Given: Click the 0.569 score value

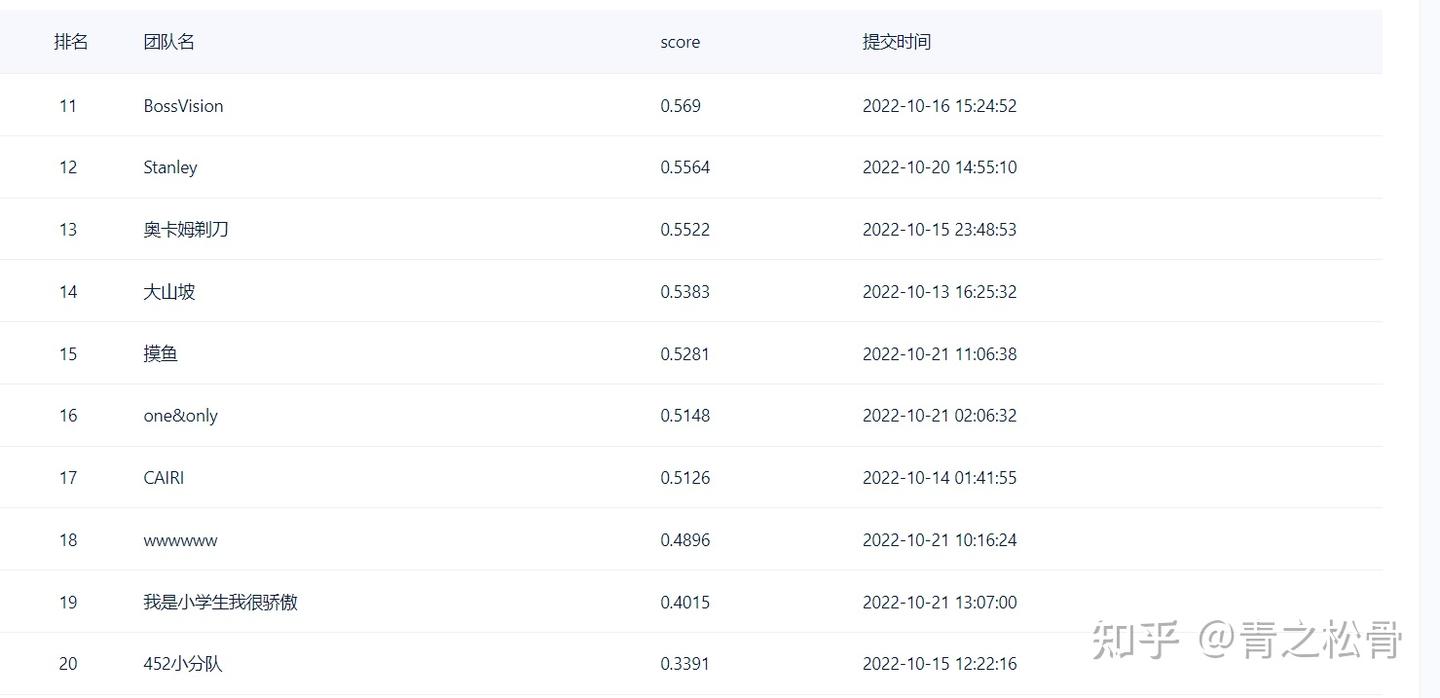Looking at the screenshot, I should pyautogui.click(x=680, y=106).
